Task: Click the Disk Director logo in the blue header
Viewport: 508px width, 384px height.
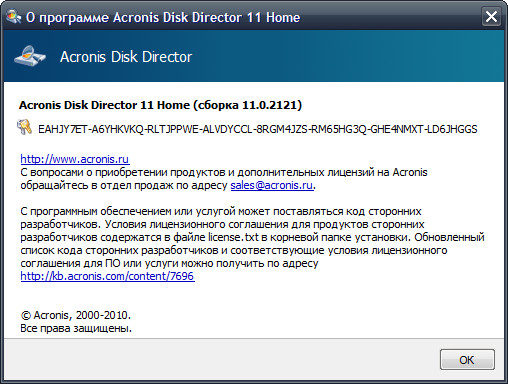Action: click(x=30, y=56)
